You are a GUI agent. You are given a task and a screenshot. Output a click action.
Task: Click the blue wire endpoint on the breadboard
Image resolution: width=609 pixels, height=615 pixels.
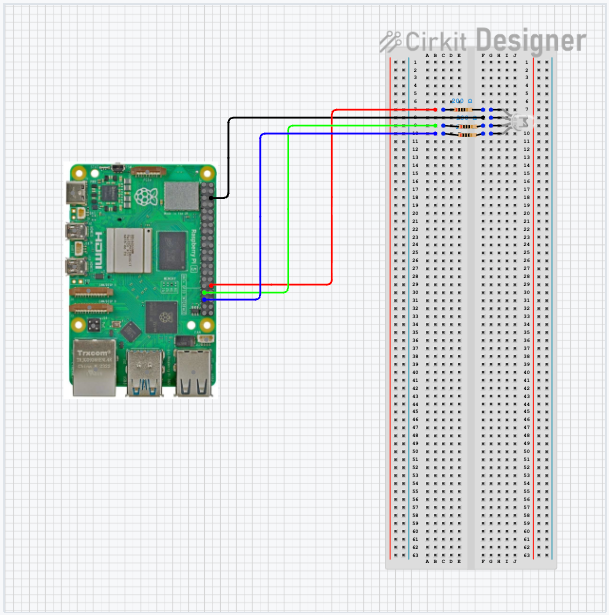435,134
